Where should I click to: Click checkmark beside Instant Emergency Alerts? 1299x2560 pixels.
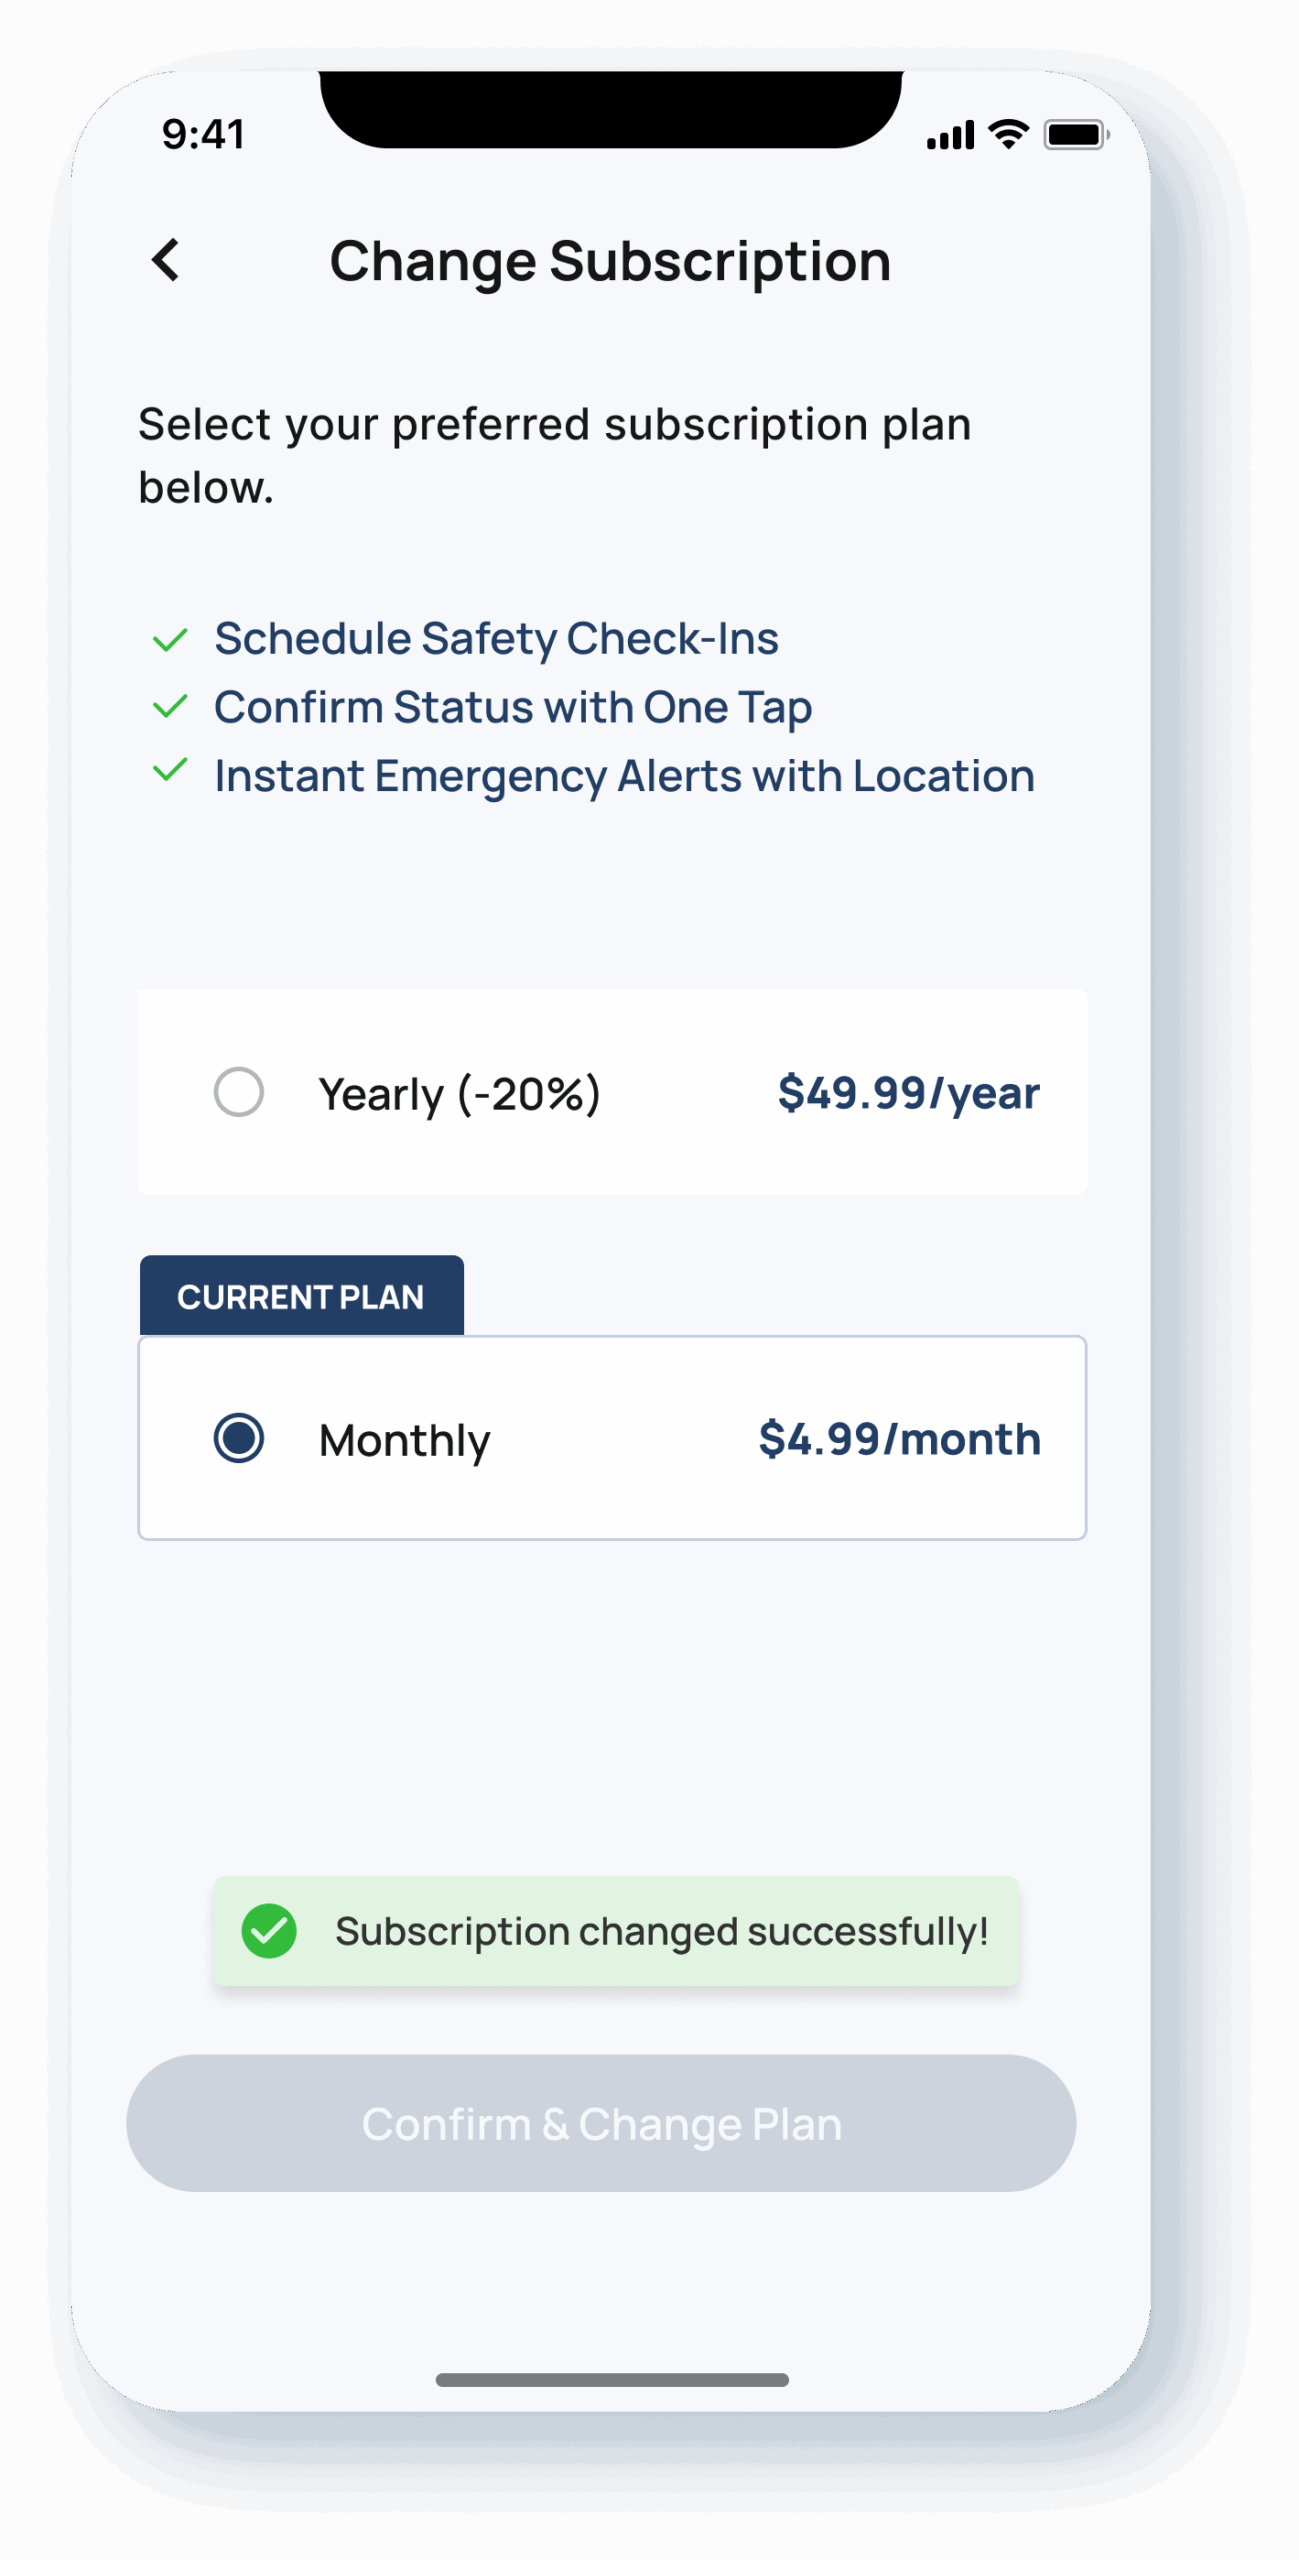pos(170,771)
